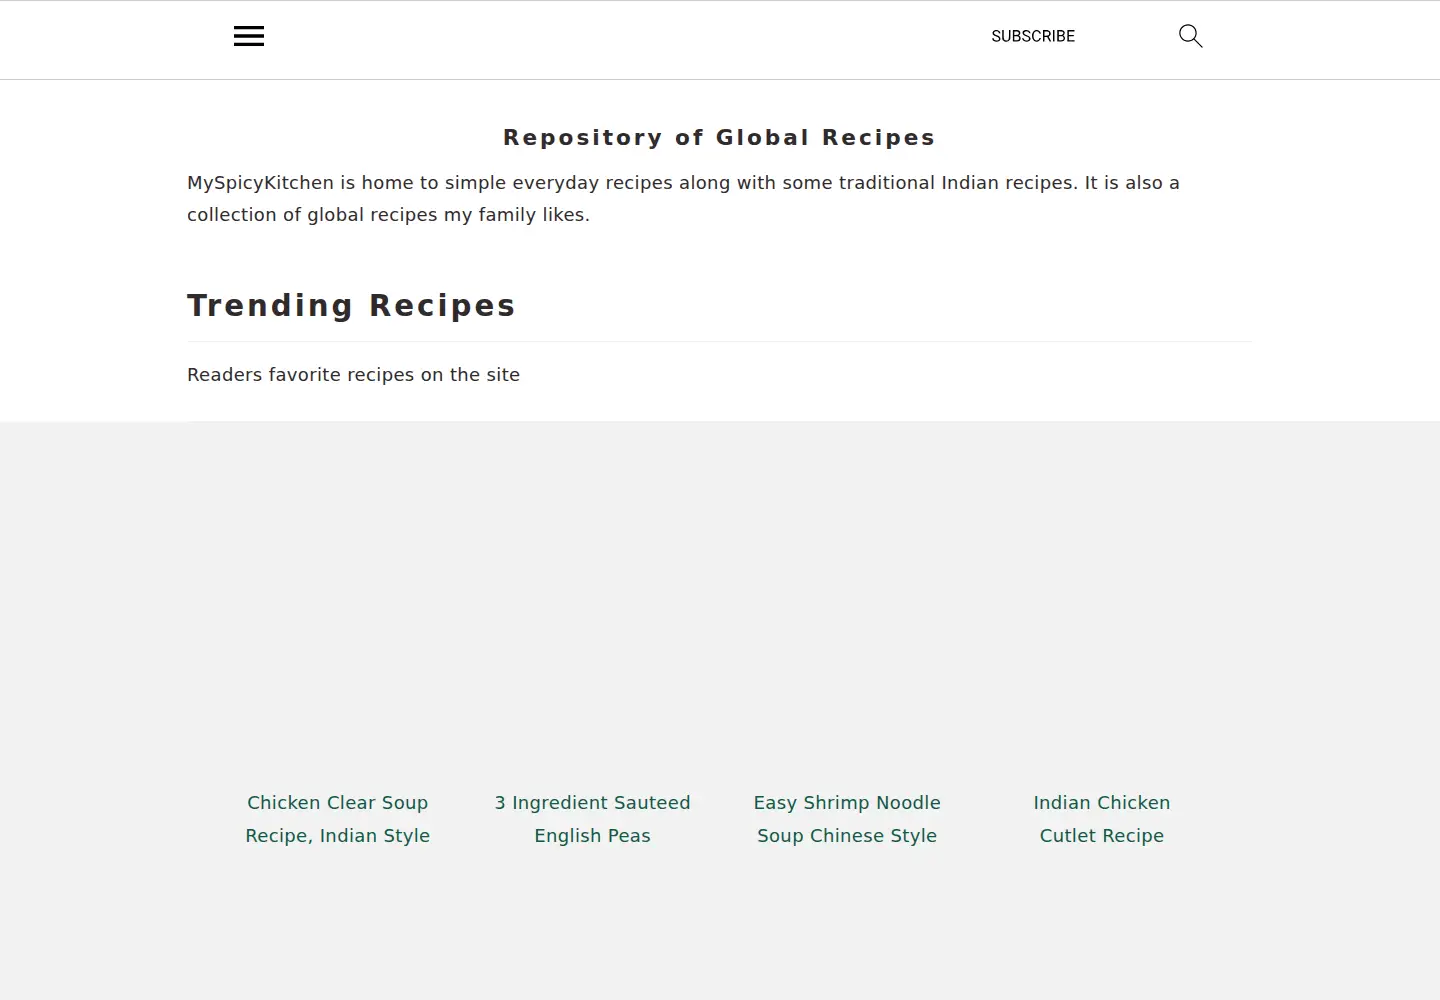Open Chicken Clear Soup Recipe, Indian Style
This screenshot has height=1000, width=1440.
click(x=338, y=819)
